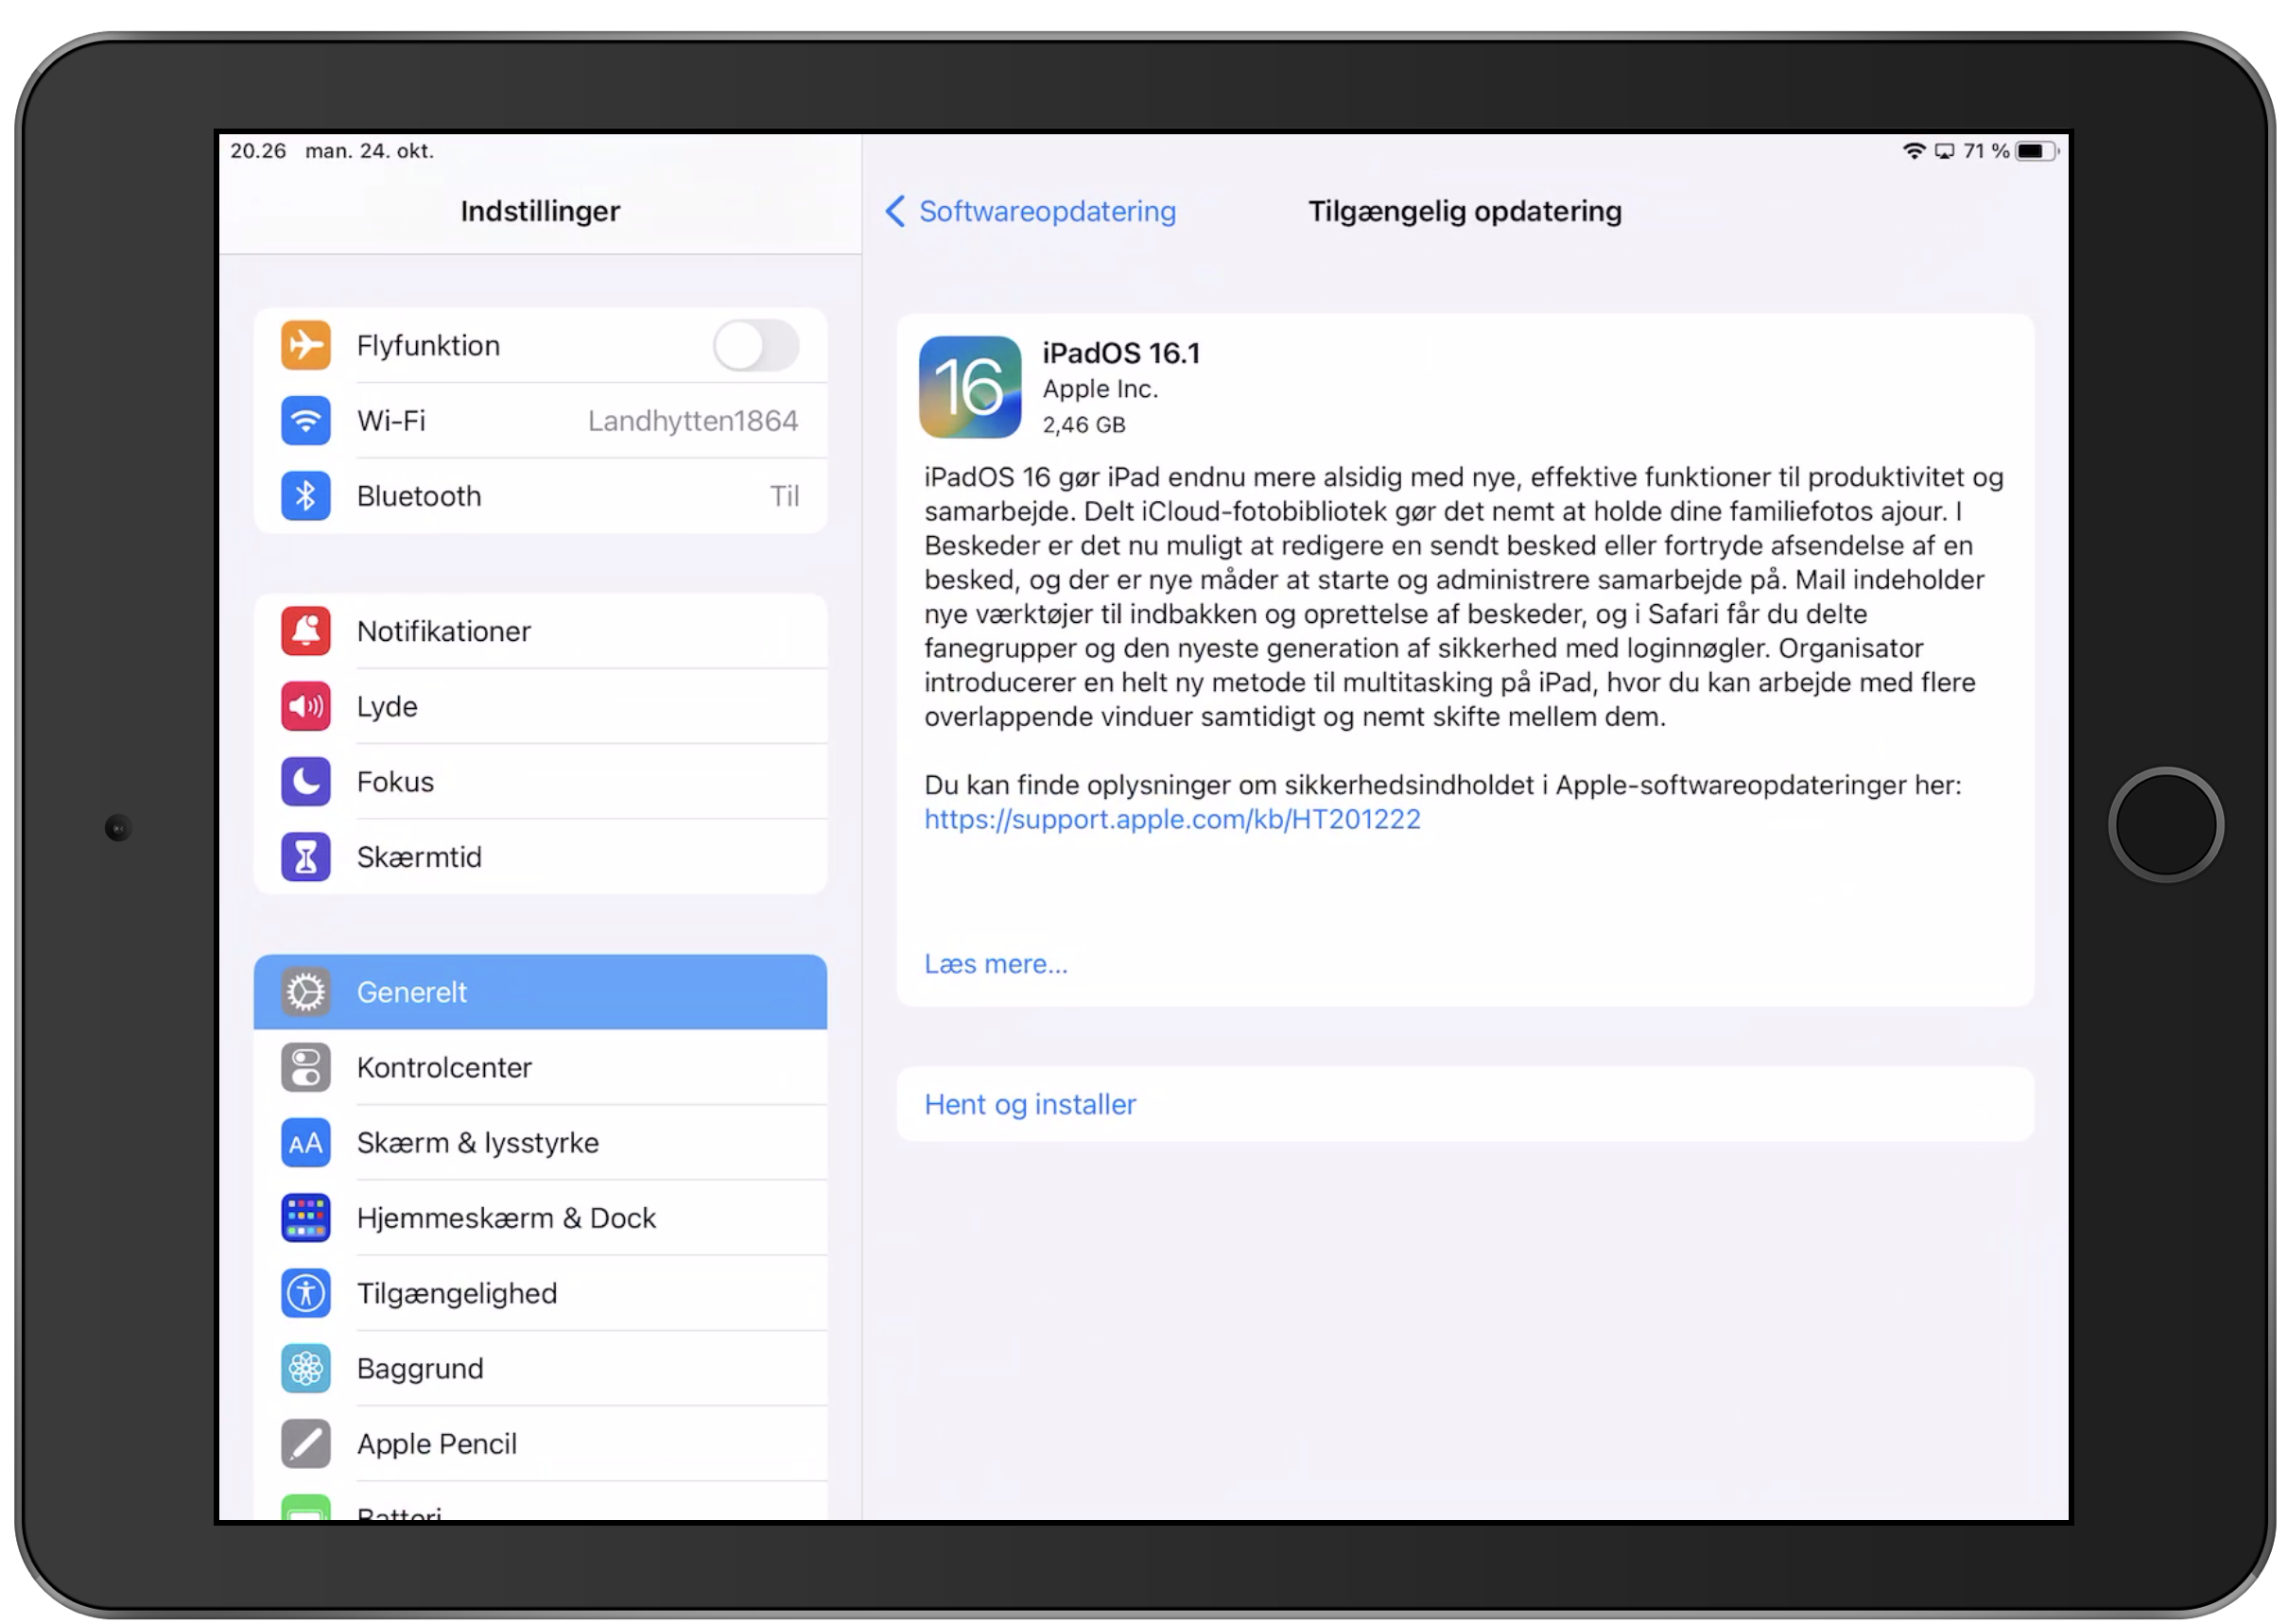Tap Hent og installer
The width and height of the screenshot is (2288, 1624).
[x=1465, y=1104]
